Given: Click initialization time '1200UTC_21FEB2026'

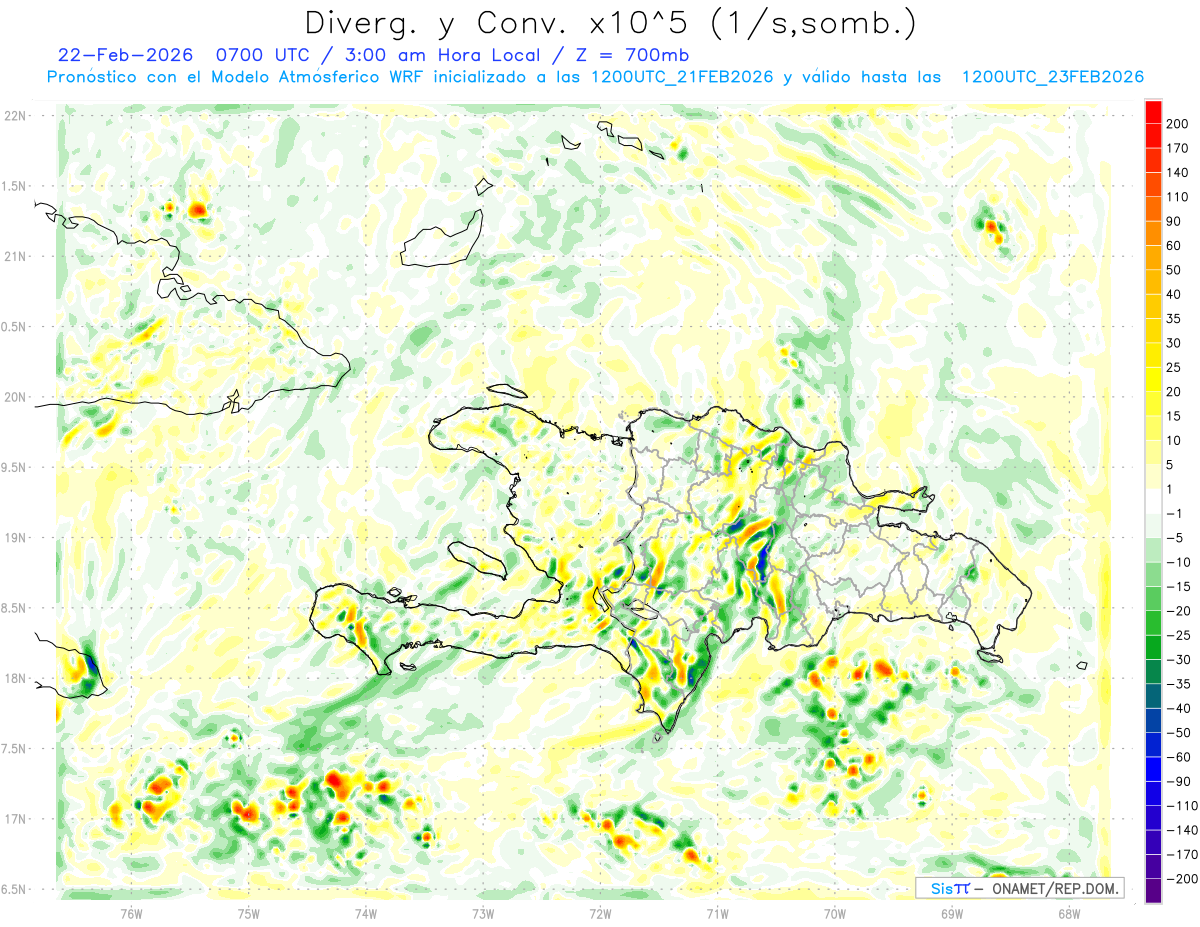Looking at the screenshot, I should point(682,77).
